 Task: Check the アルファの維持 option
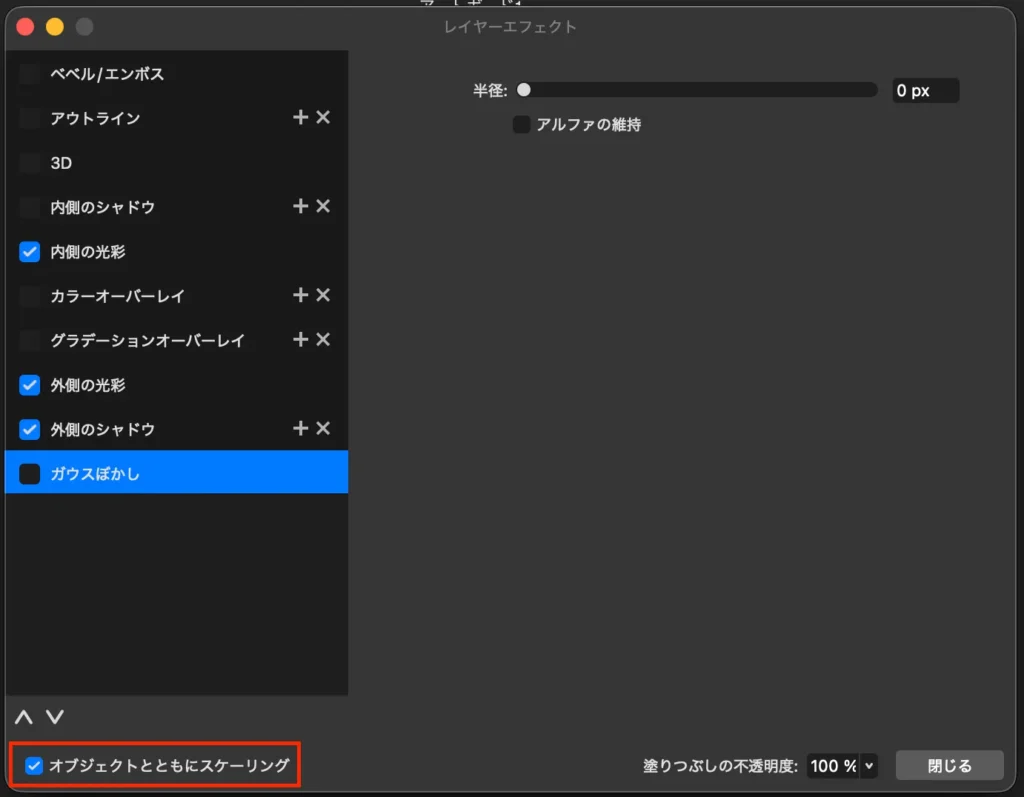pos(521,124)
